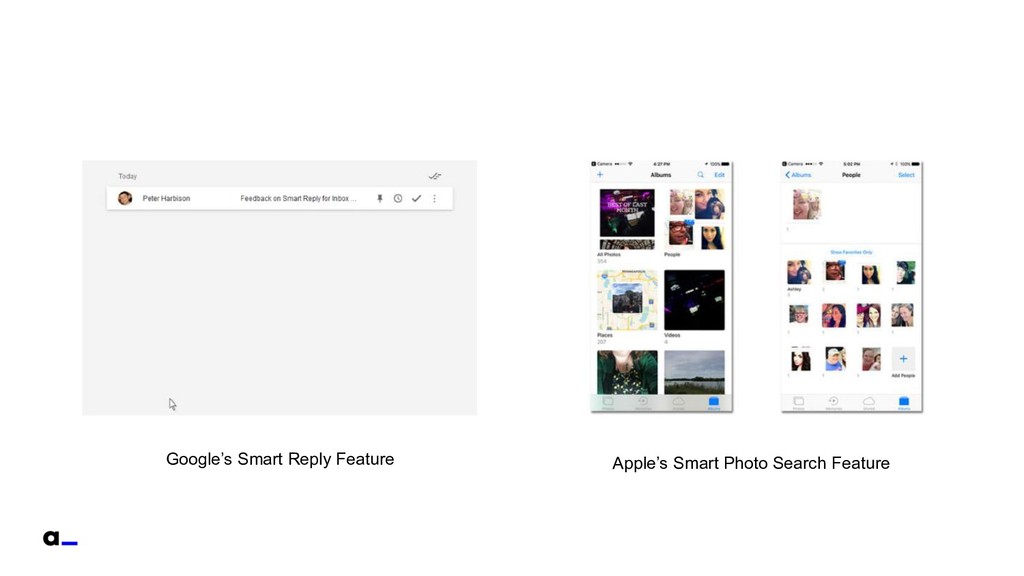Screen dimensions: 1024x576
Task: Open the 'Feedback on Smart Reply for Inbox' subject
Action: click(298, 199)
